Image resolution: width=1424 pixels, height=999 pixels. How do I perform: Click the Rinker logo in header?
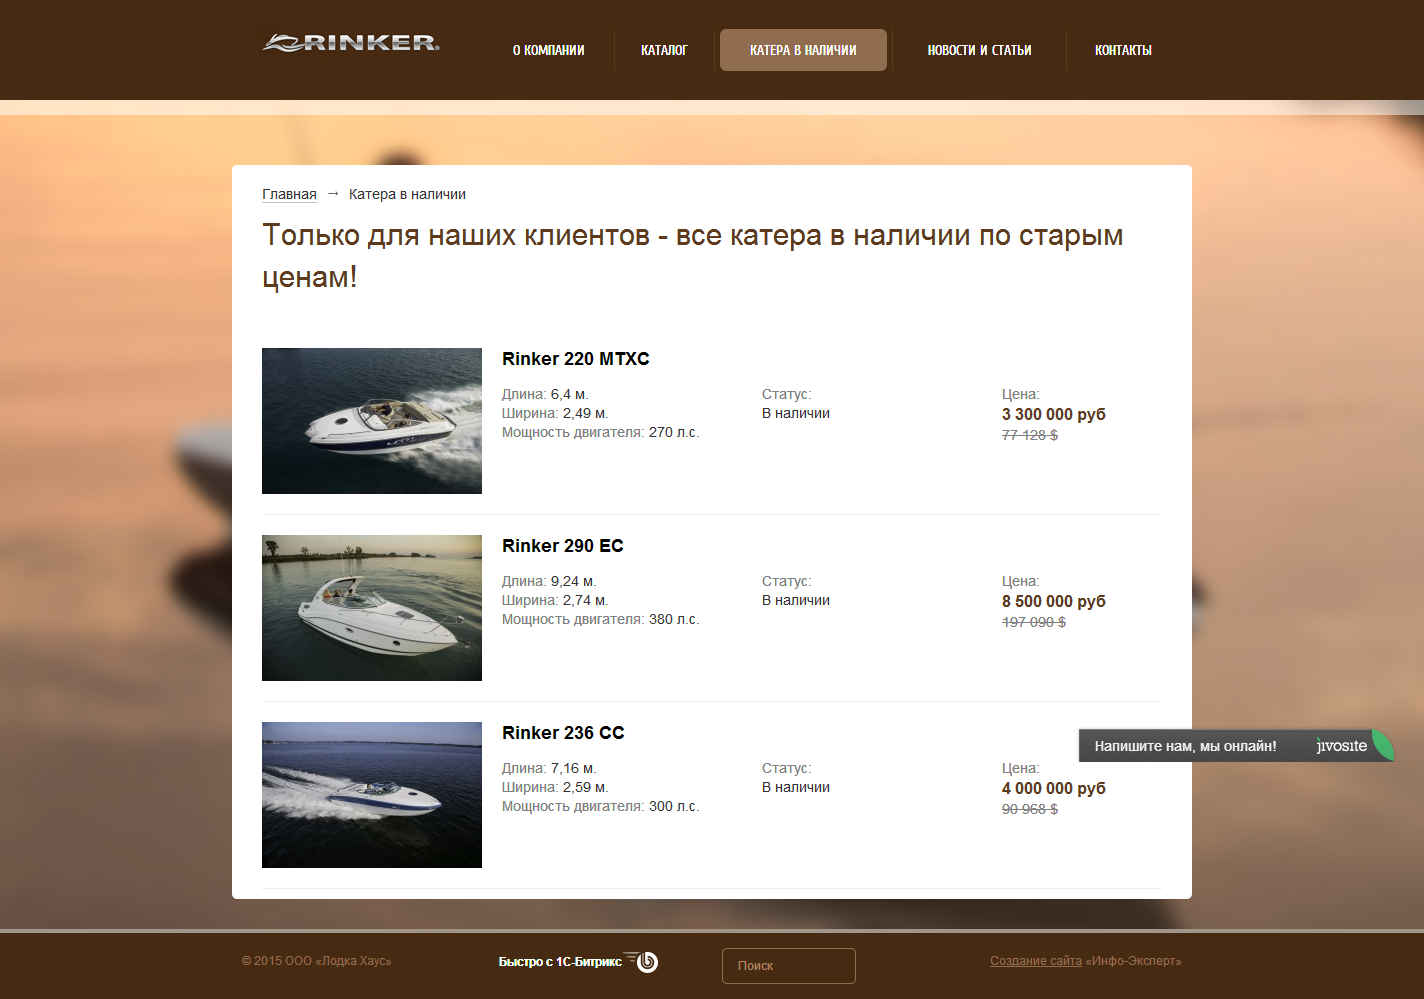[351, 43]
